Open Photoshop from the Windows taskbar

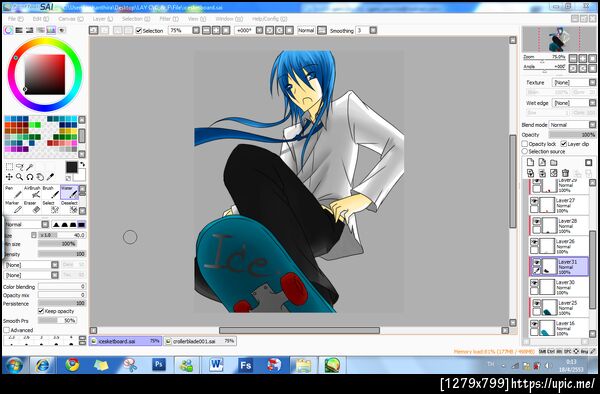pyautogui.click(x=158, y=365)
